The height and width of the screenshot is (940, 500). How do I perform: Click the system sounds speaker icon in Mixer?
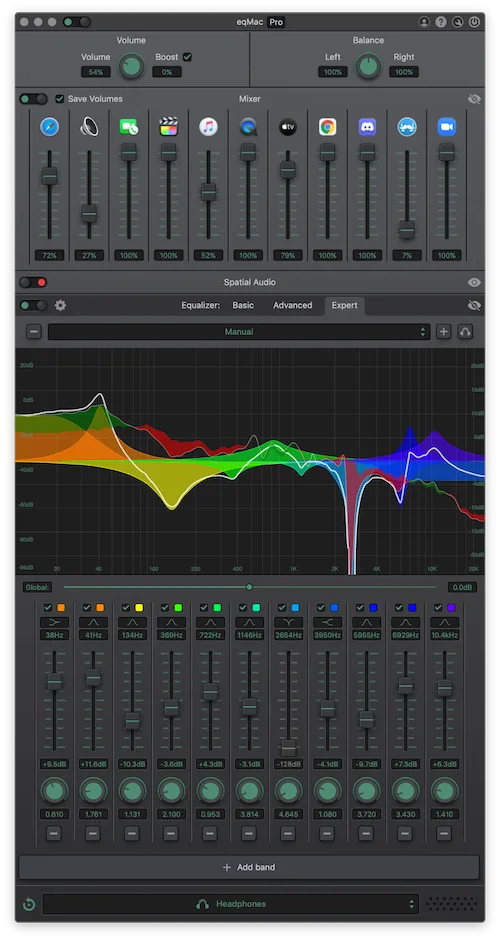click(89, 126)
